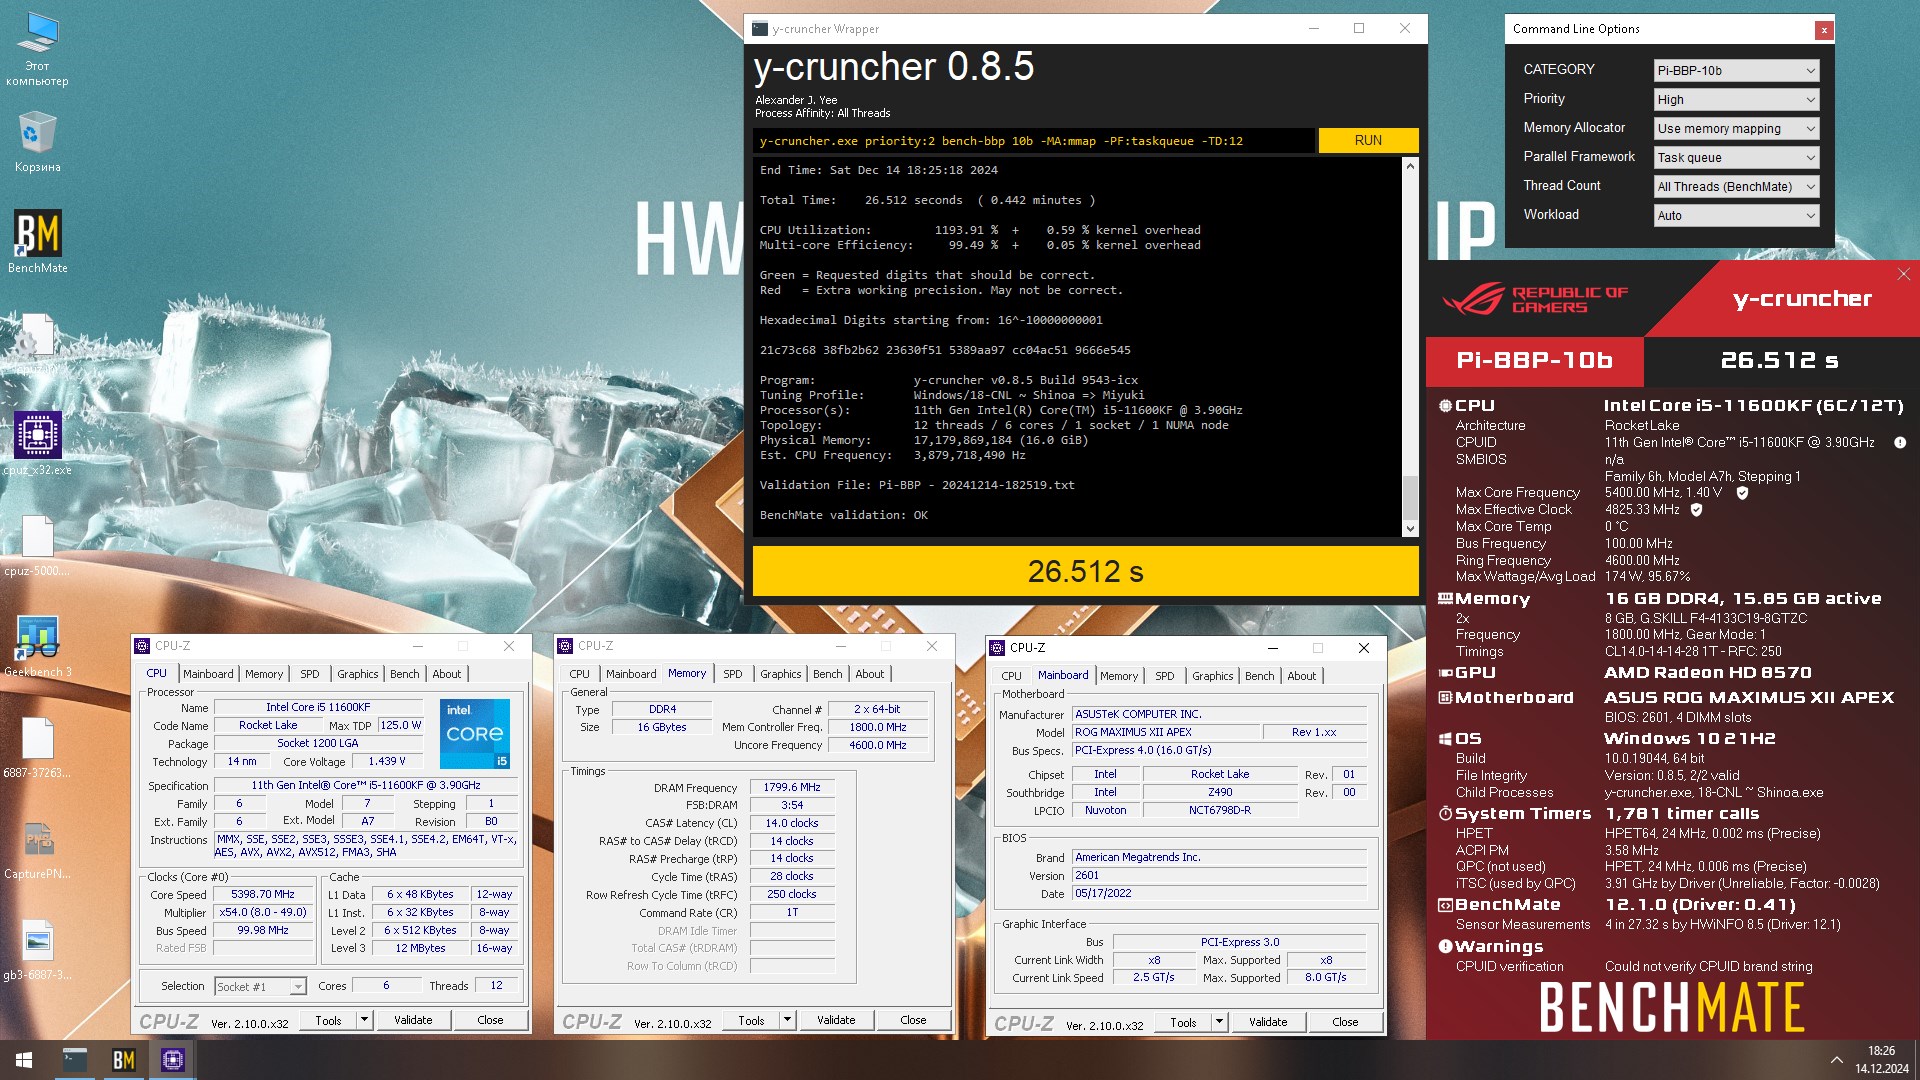Expand the Tools arrow in CPU-Z Mainboard window
Viewport: 1920px width, 1080px height.
pos(1219,1022)
